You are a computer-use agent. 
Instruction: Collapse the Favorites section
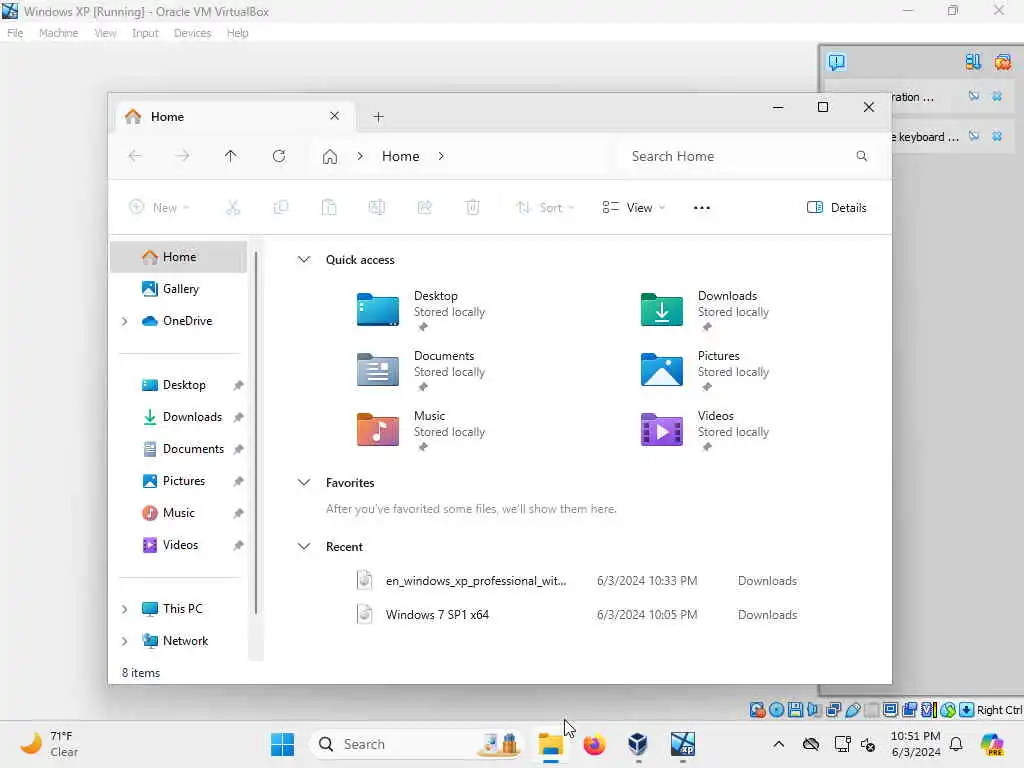(x=304, y=483)
